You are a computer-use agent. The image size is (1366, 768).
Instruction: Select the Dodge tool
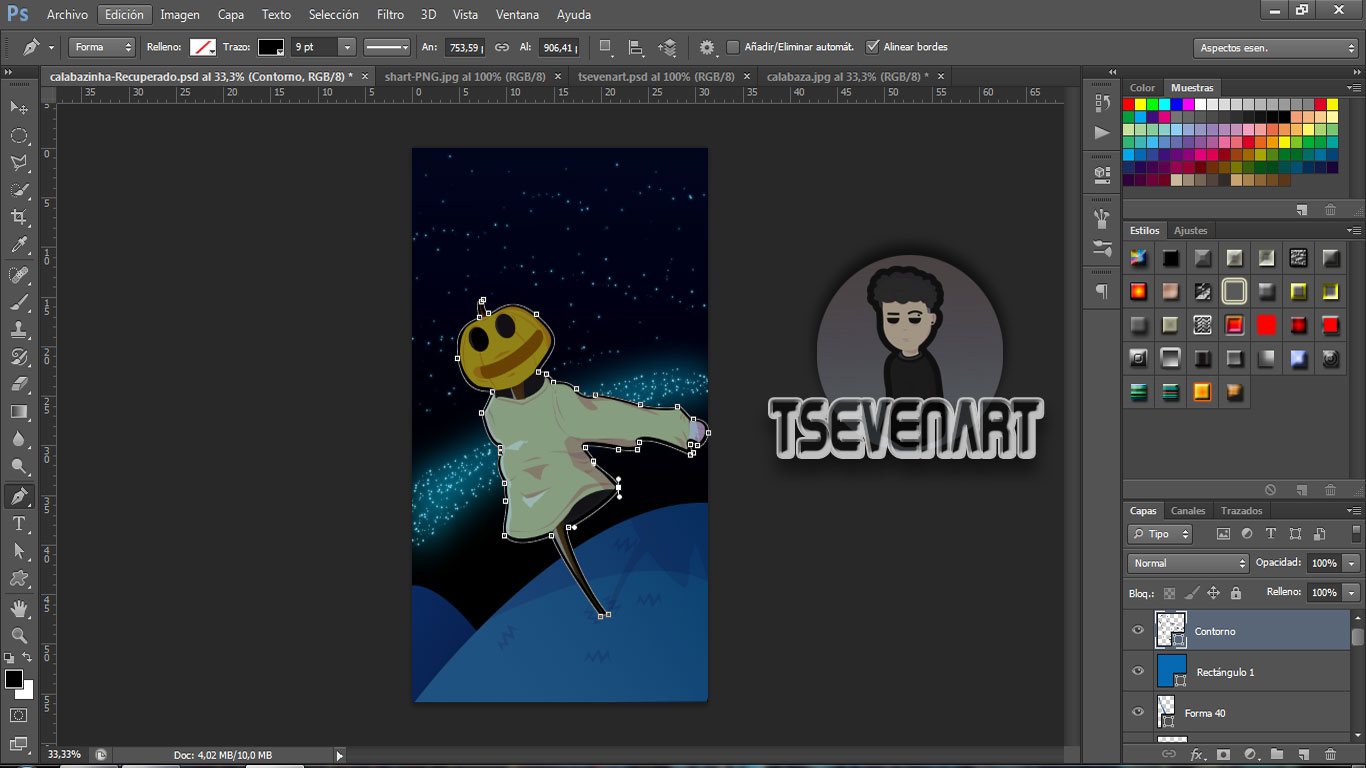(x=19, y=466)
